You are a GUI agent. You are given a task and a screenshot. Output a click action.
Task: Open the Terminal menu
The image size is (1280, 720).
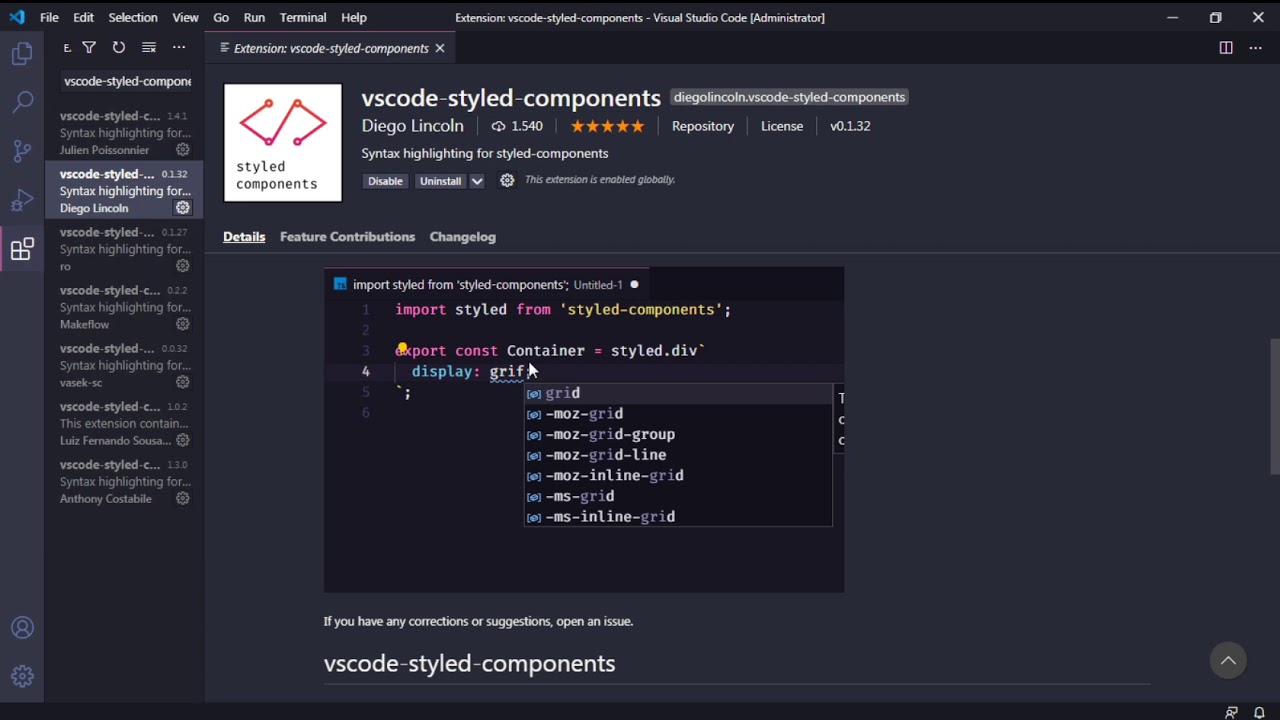pos(303,17)
